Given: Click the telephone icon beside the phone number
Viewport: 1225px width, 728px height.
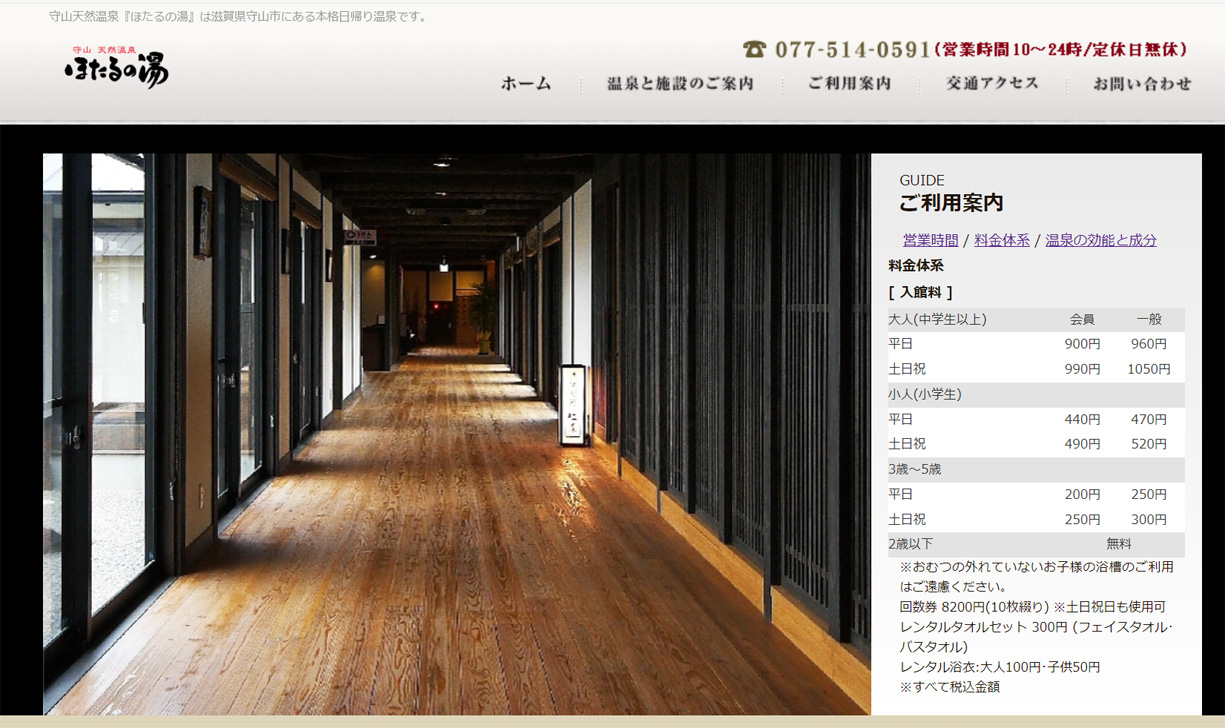Looking at the screenshot, I should click(x=754, y=49).
